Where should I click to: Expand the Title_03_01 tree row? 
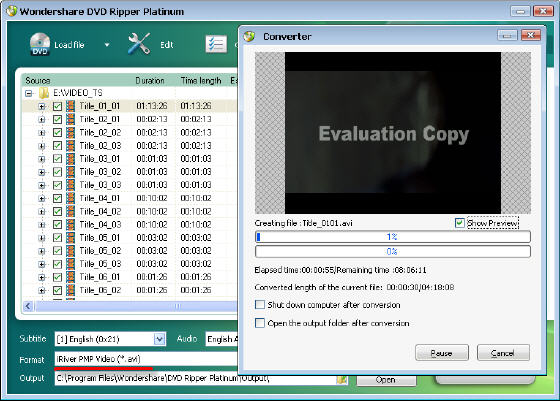pos(42,159)
